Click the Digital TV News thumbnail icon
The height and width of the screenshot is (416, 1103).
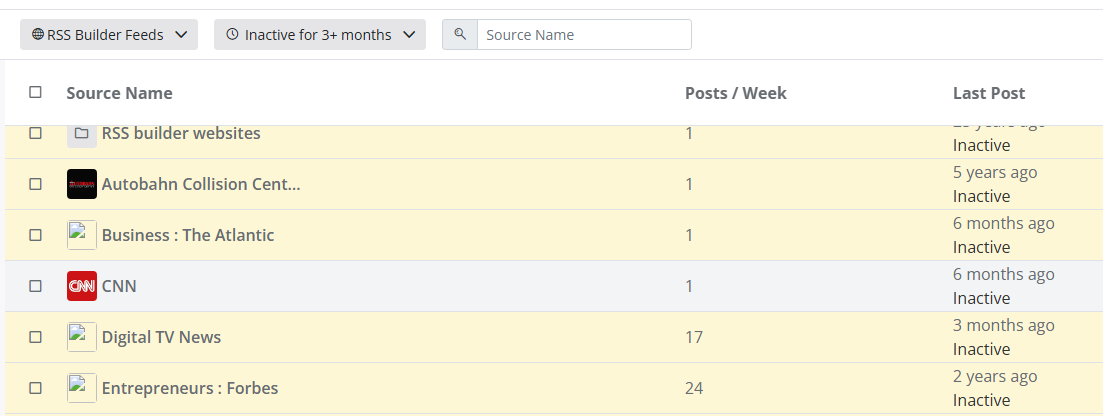tap(82, 337)
